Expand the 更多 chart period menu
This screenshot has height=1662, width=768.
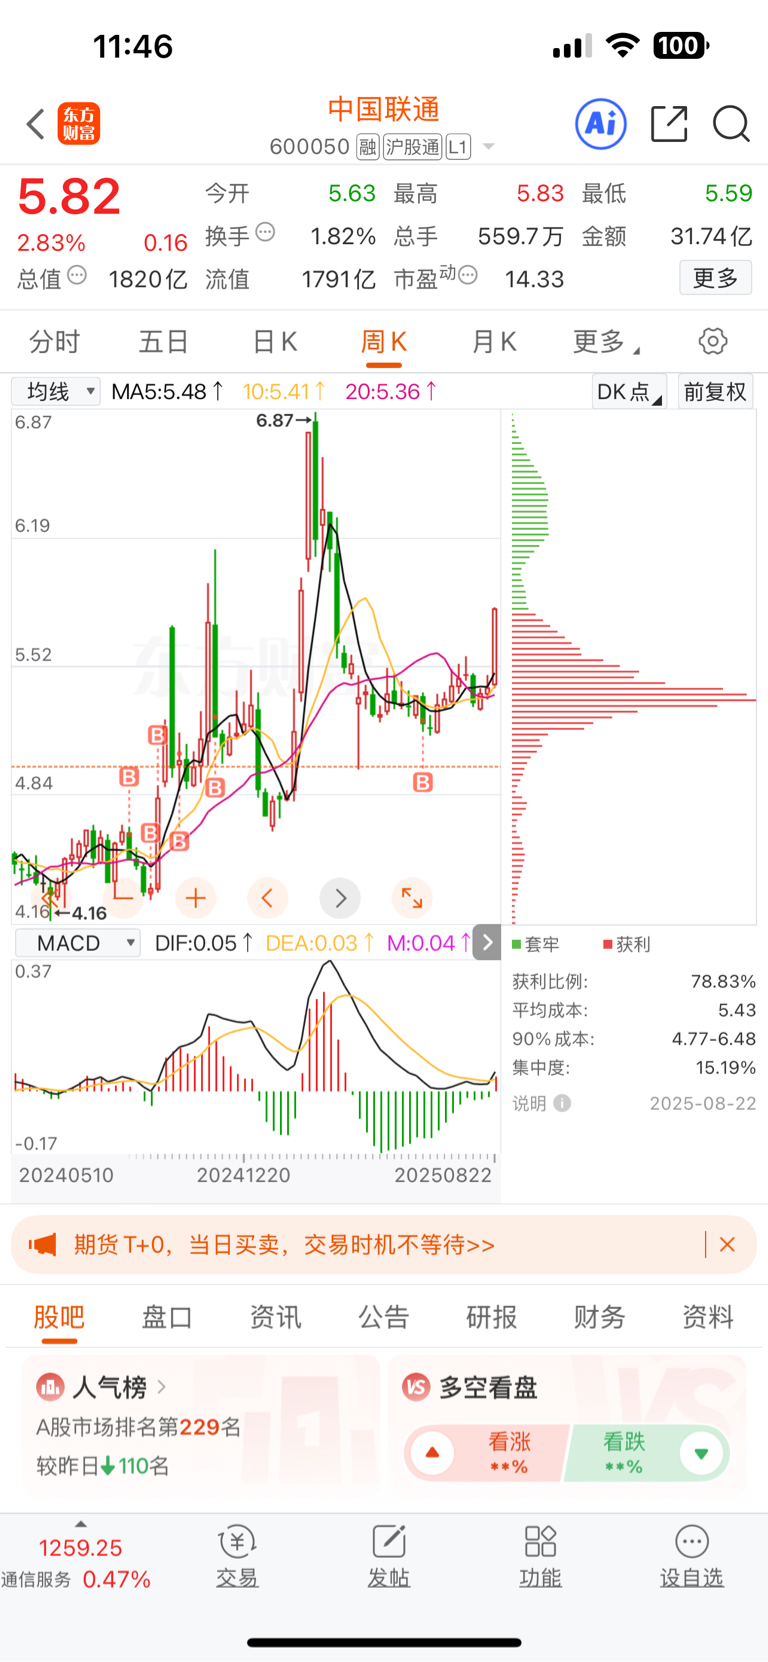(606, 342)
